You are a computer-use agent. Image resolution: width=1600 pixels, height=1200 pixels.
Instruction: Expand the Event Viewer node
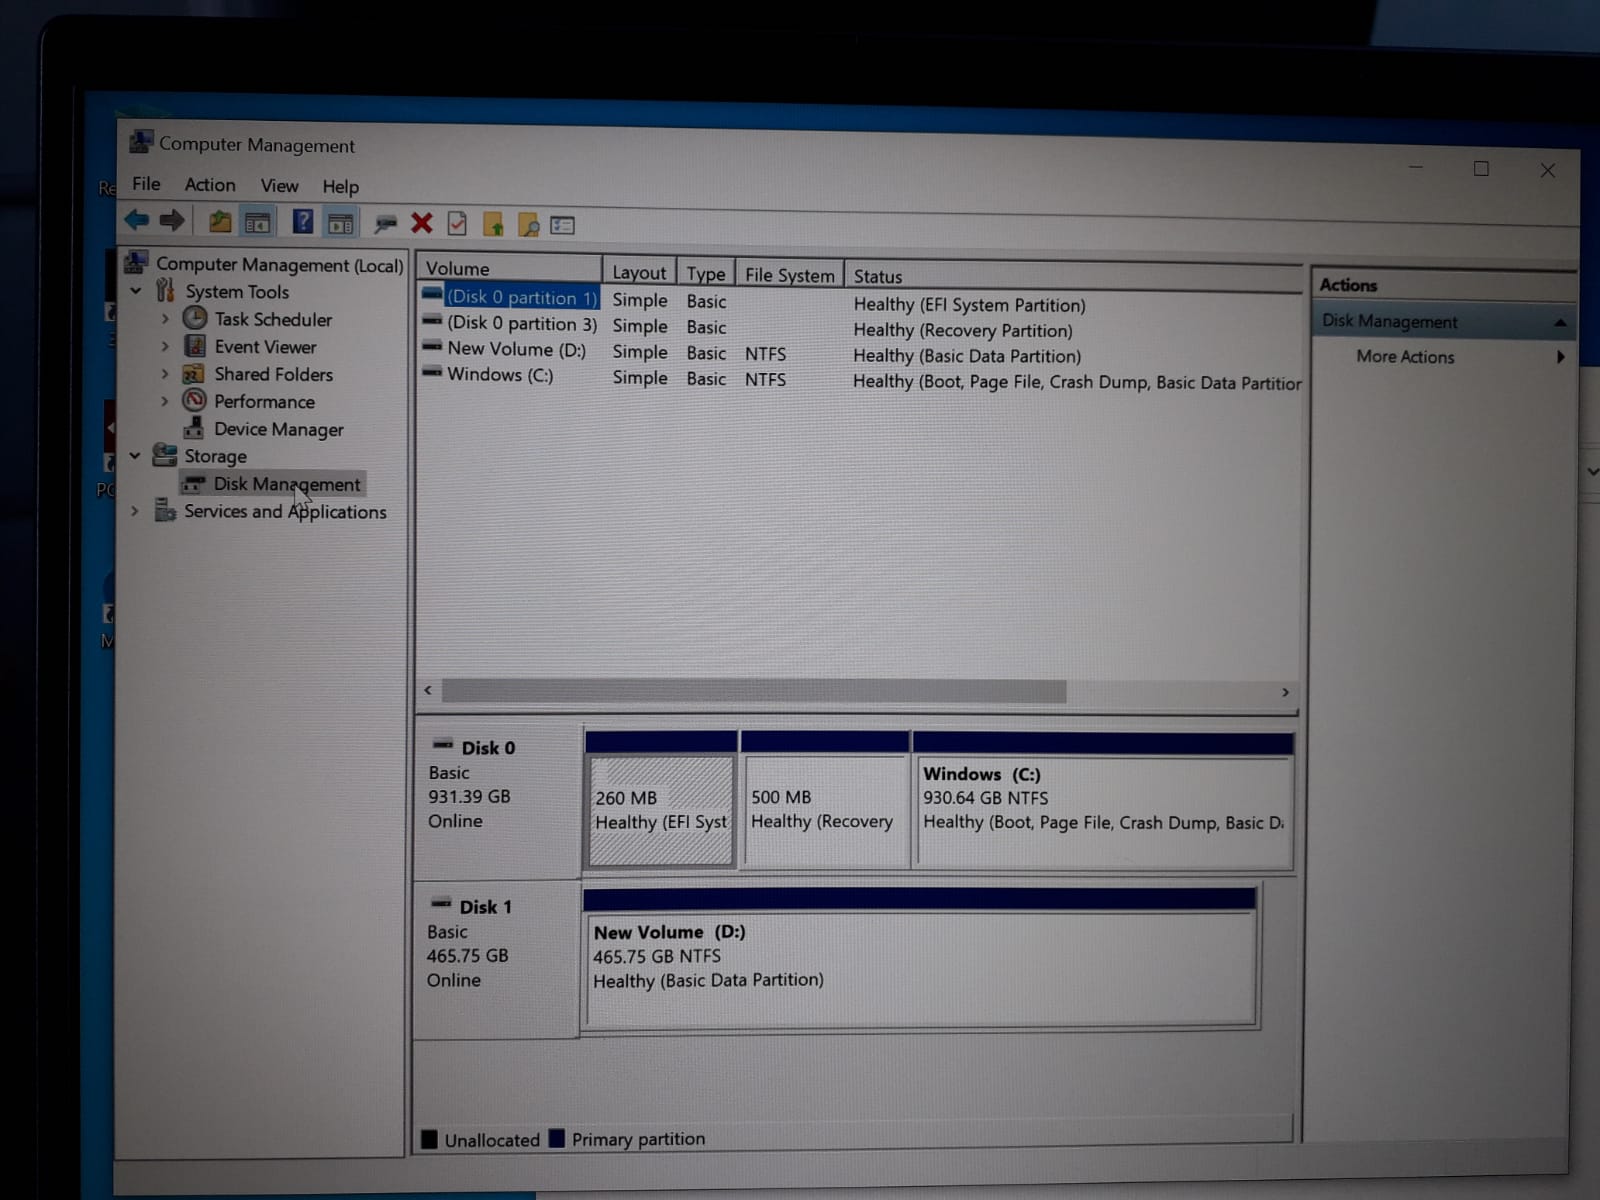(165, 346)
